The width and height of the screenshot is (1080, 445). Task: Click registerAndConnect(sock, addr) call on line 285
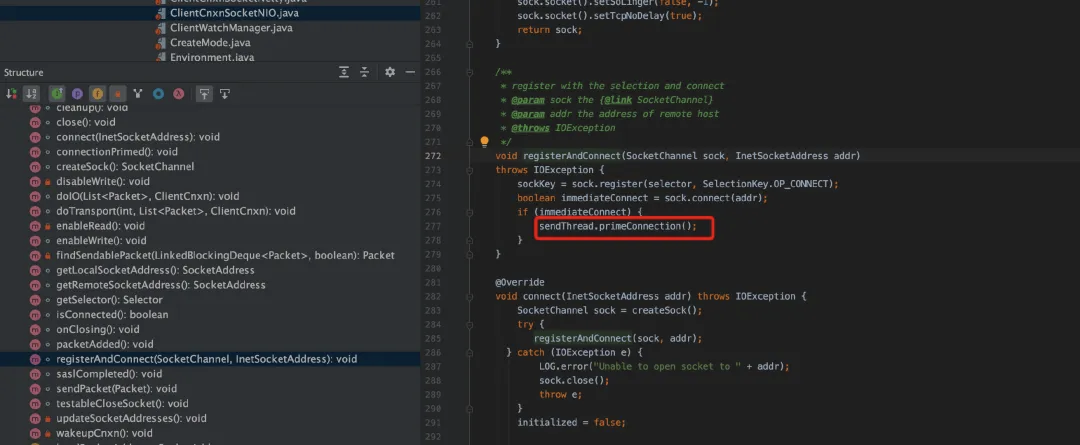[618, 339]
